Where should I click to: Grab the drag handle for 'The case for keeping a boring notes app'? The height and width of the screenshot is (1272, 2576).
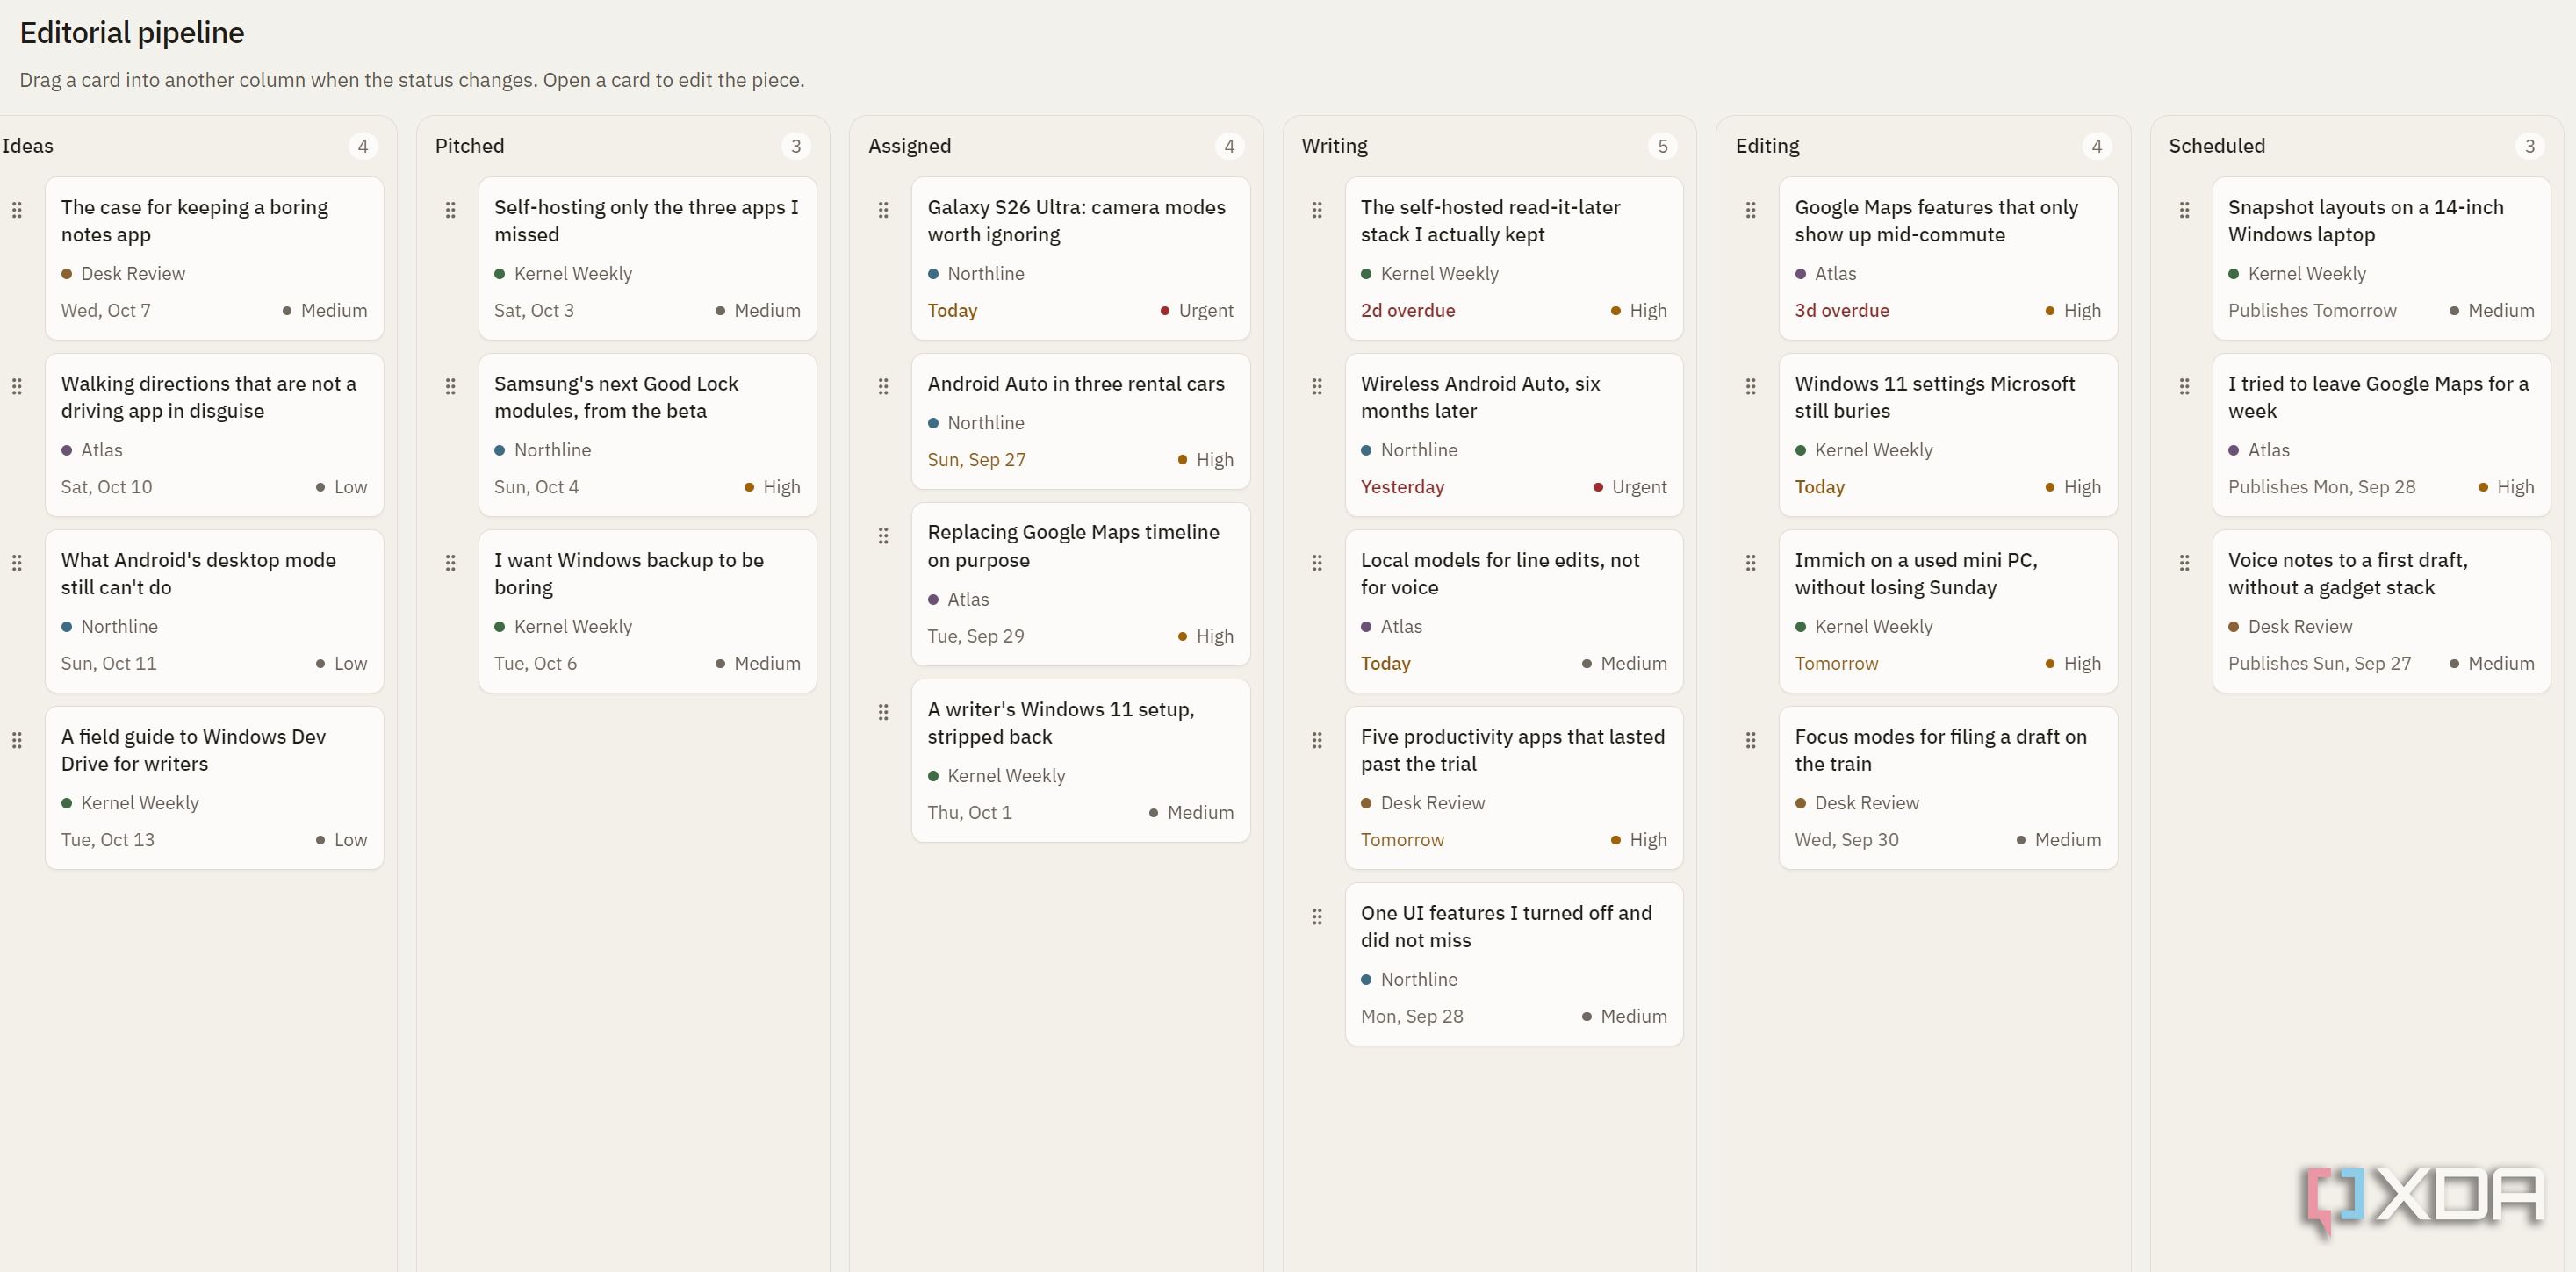tap(17, 210)
